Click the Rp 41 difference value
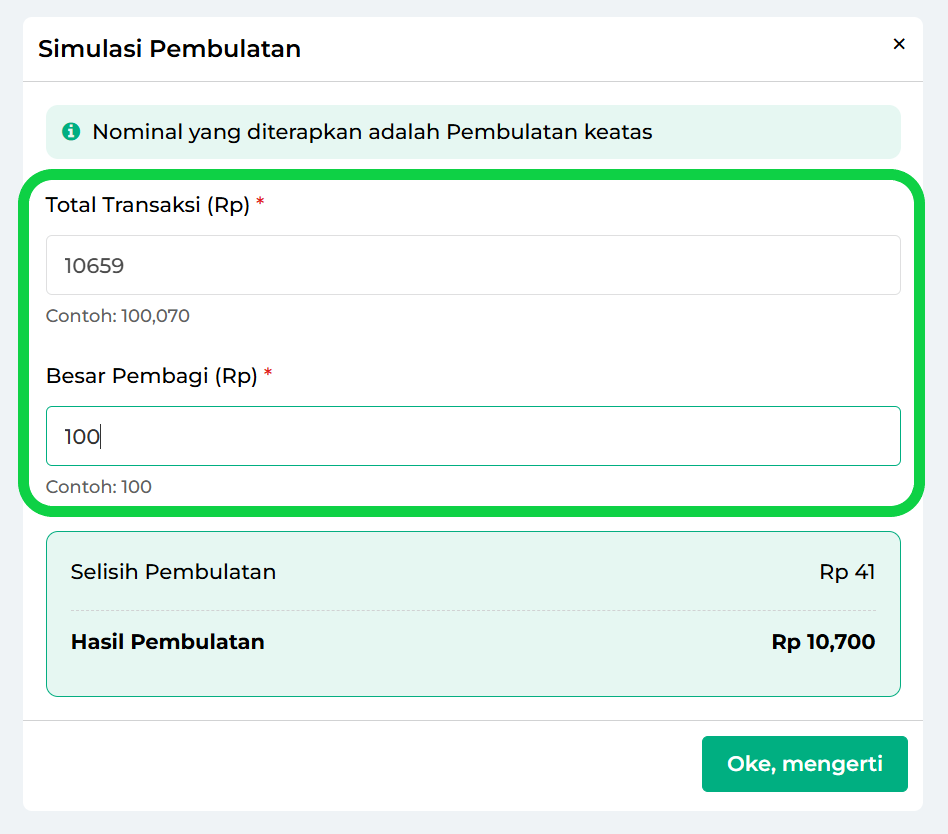 tap(847, 572)
